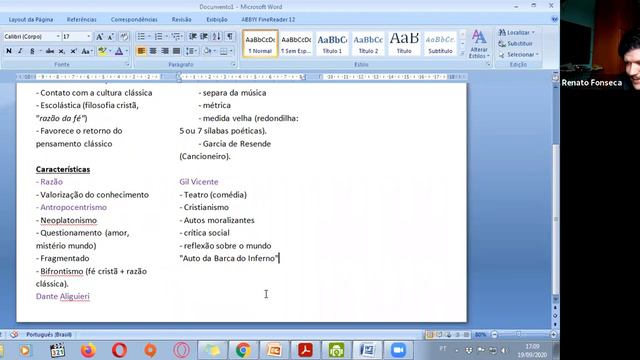The height and width of the screenshot is (360, 640).
Task: Click the bullets list icon
Action: tap(141, 36)
